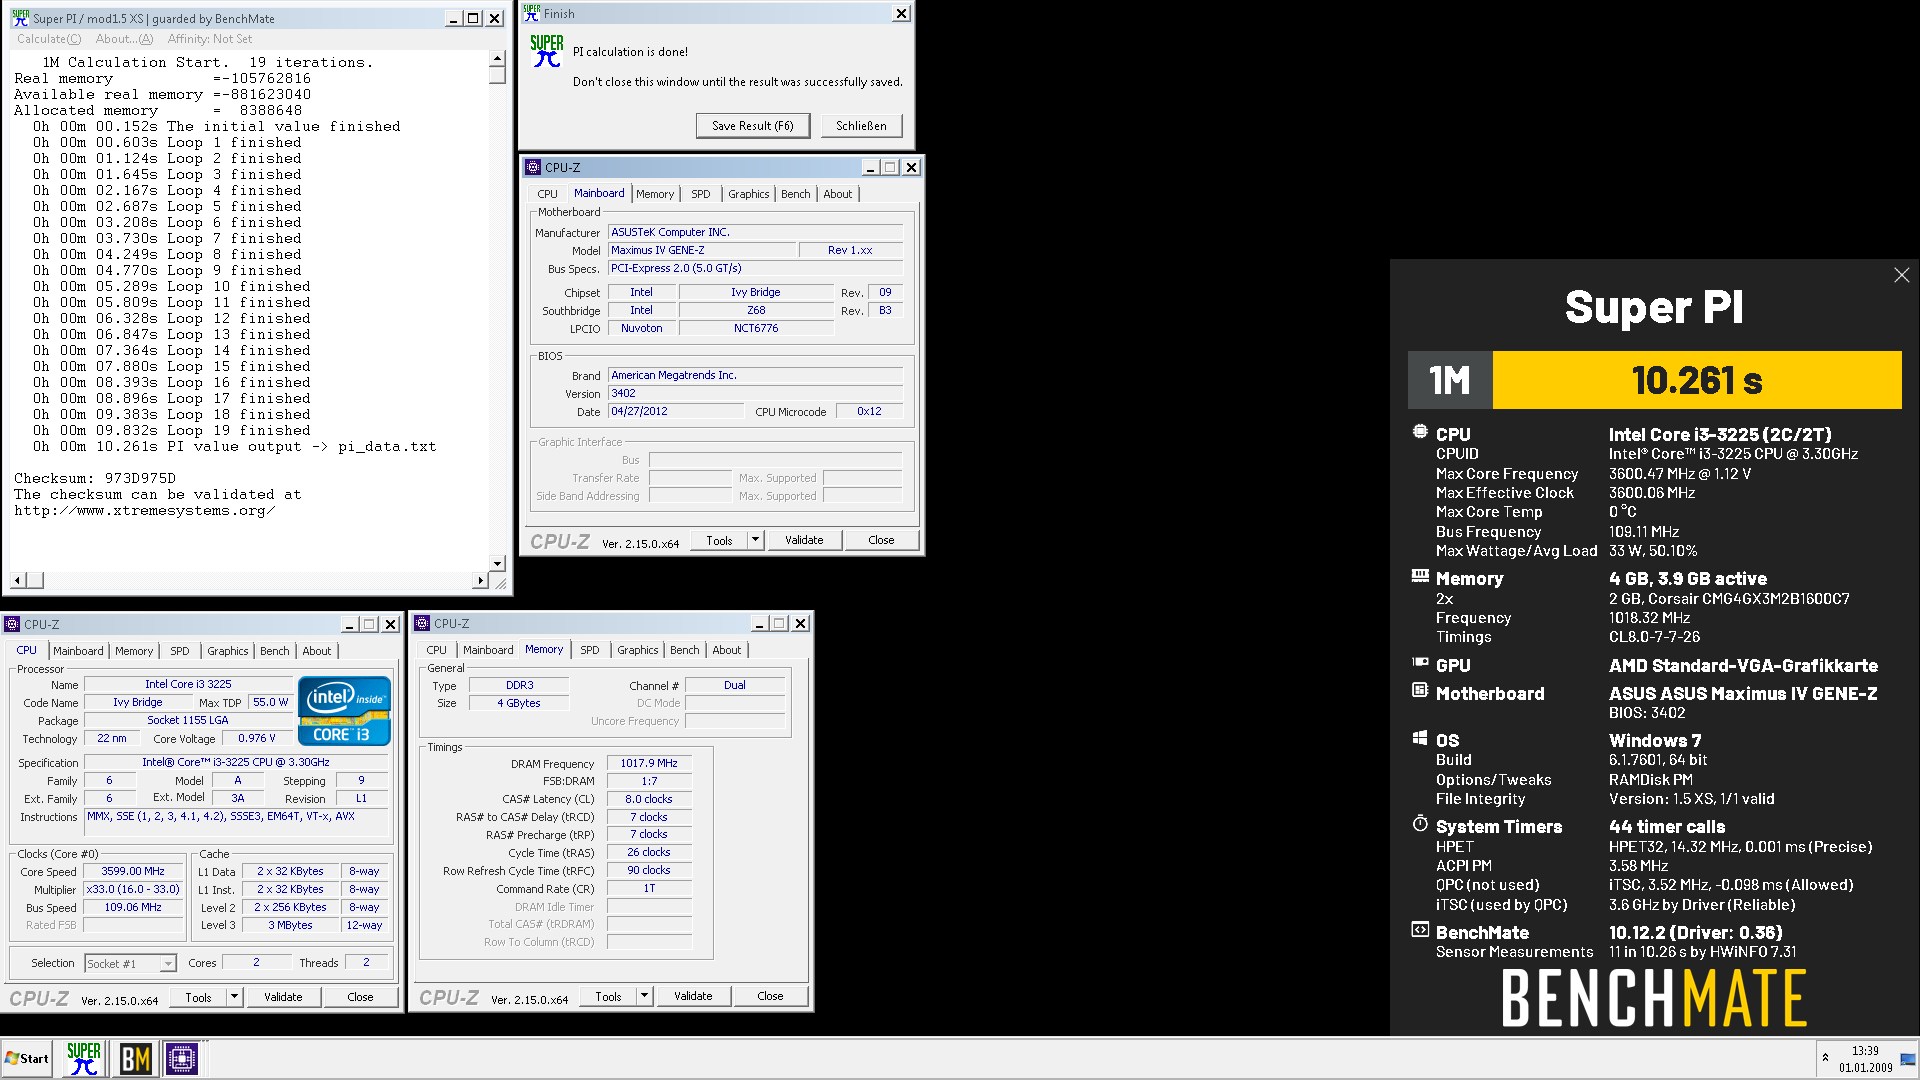Viewport: 1920px width, 1080px height.
Task: Open the Calculate menu in Super PI
Action: pyautogui.click(x=49, y=39)
